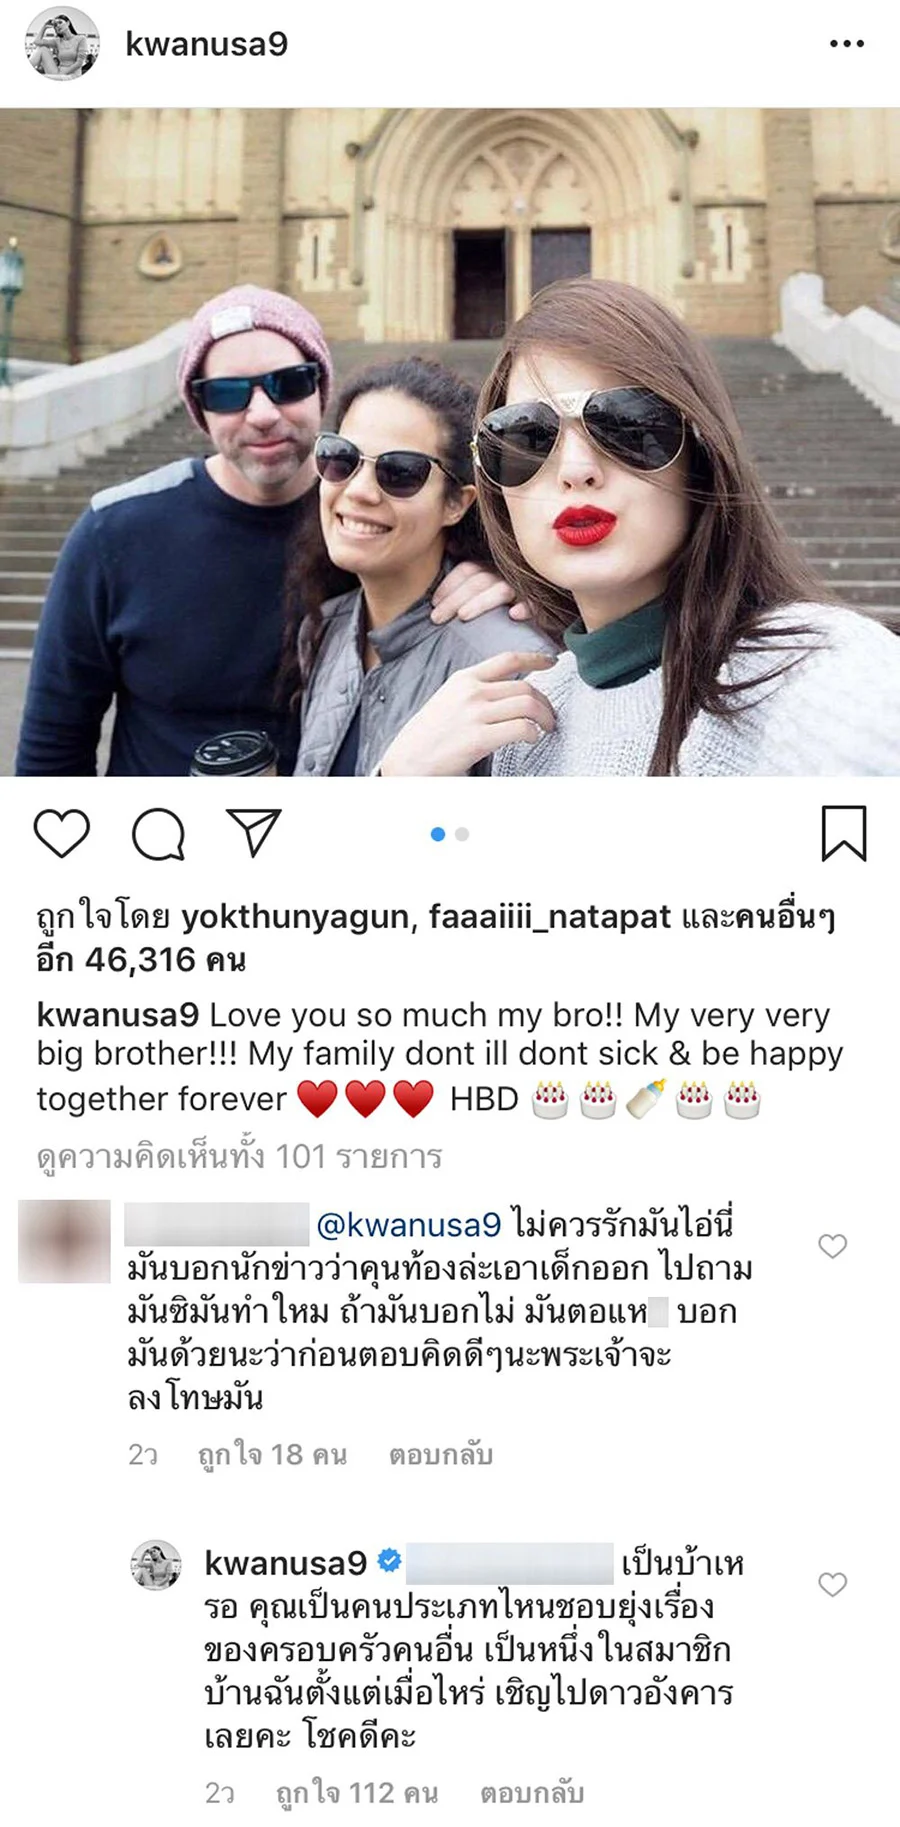Screen dimensions: 900x1827
Task: Tap the heart like icon under the photo
Action: [x=62, y=833]
